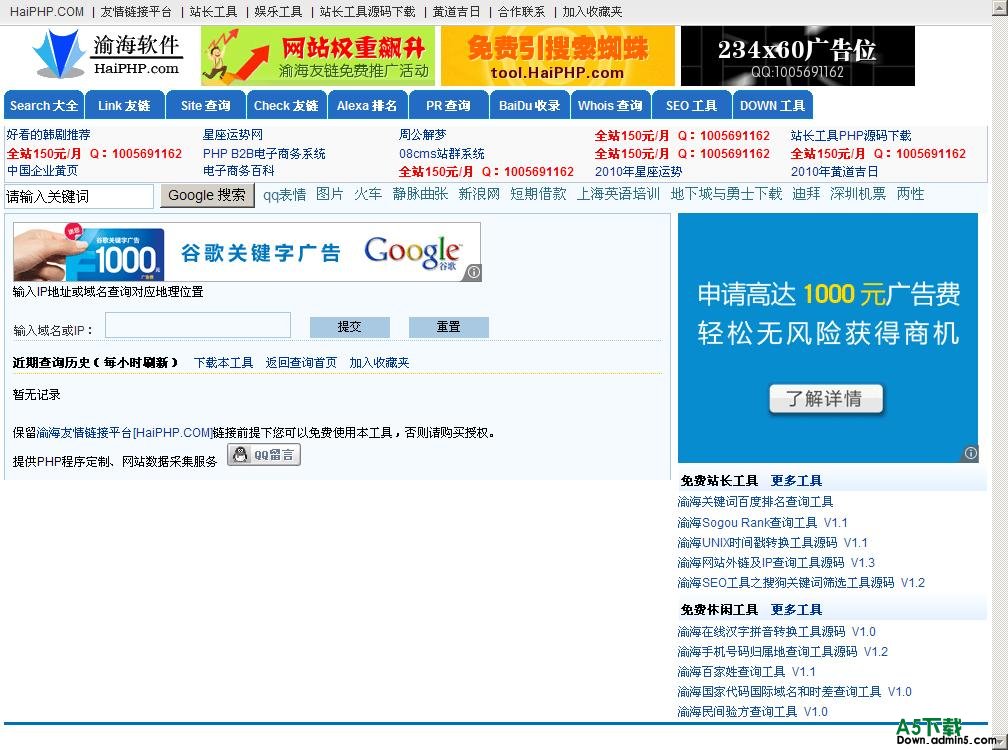Click 加入收藏夹 in the top menu
The image size is (1008, 750).
pos(593,12)
